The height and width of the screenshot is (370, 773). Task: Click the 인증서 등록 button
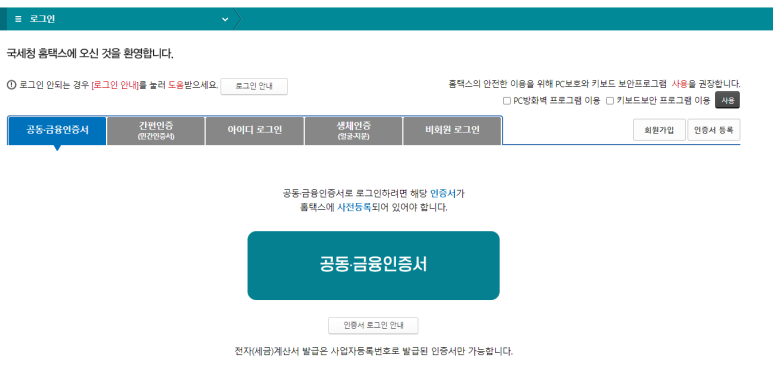coord(714,130)
